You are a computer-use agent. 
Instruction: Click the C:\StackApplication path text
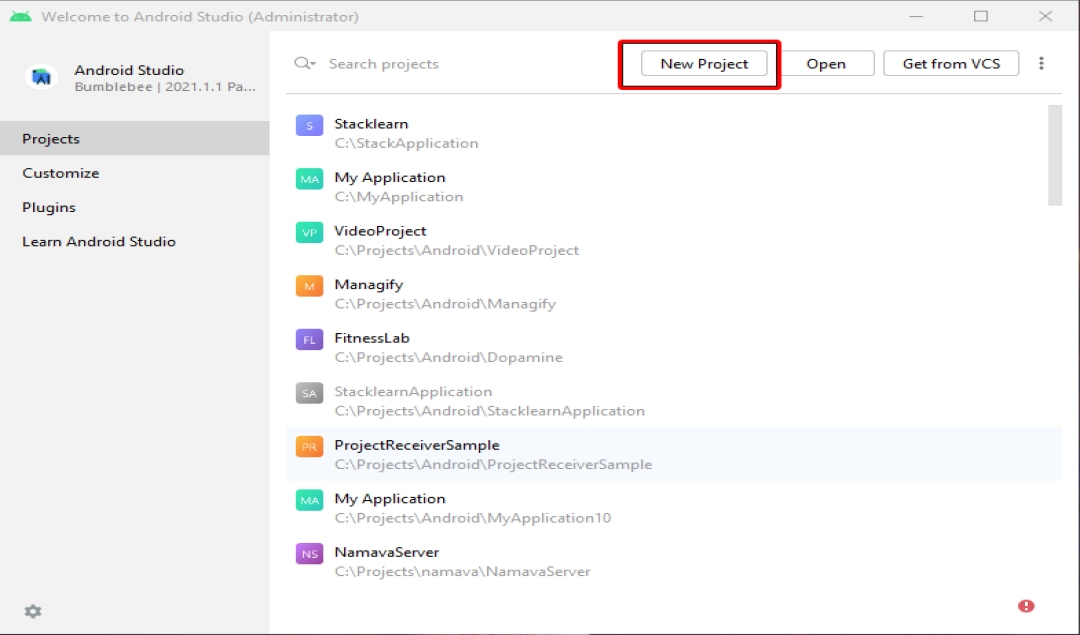coord(406,143)
